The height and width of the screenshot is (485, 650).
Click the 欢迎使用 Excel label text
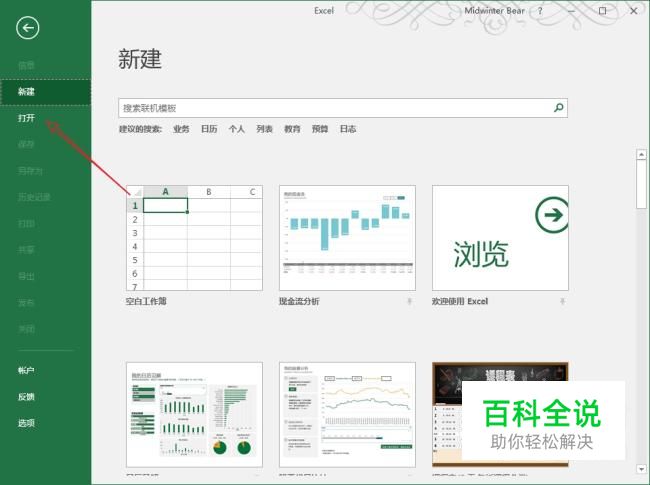[460, 301]
